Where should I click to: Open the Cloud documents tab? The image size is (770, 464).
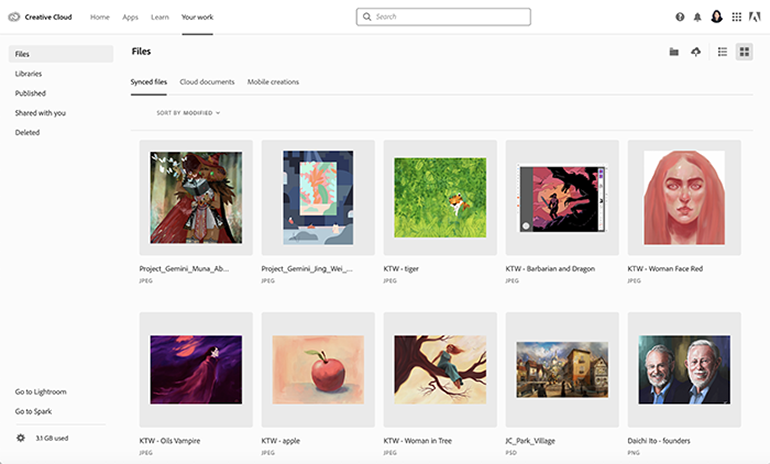click(x=207, y=82)
